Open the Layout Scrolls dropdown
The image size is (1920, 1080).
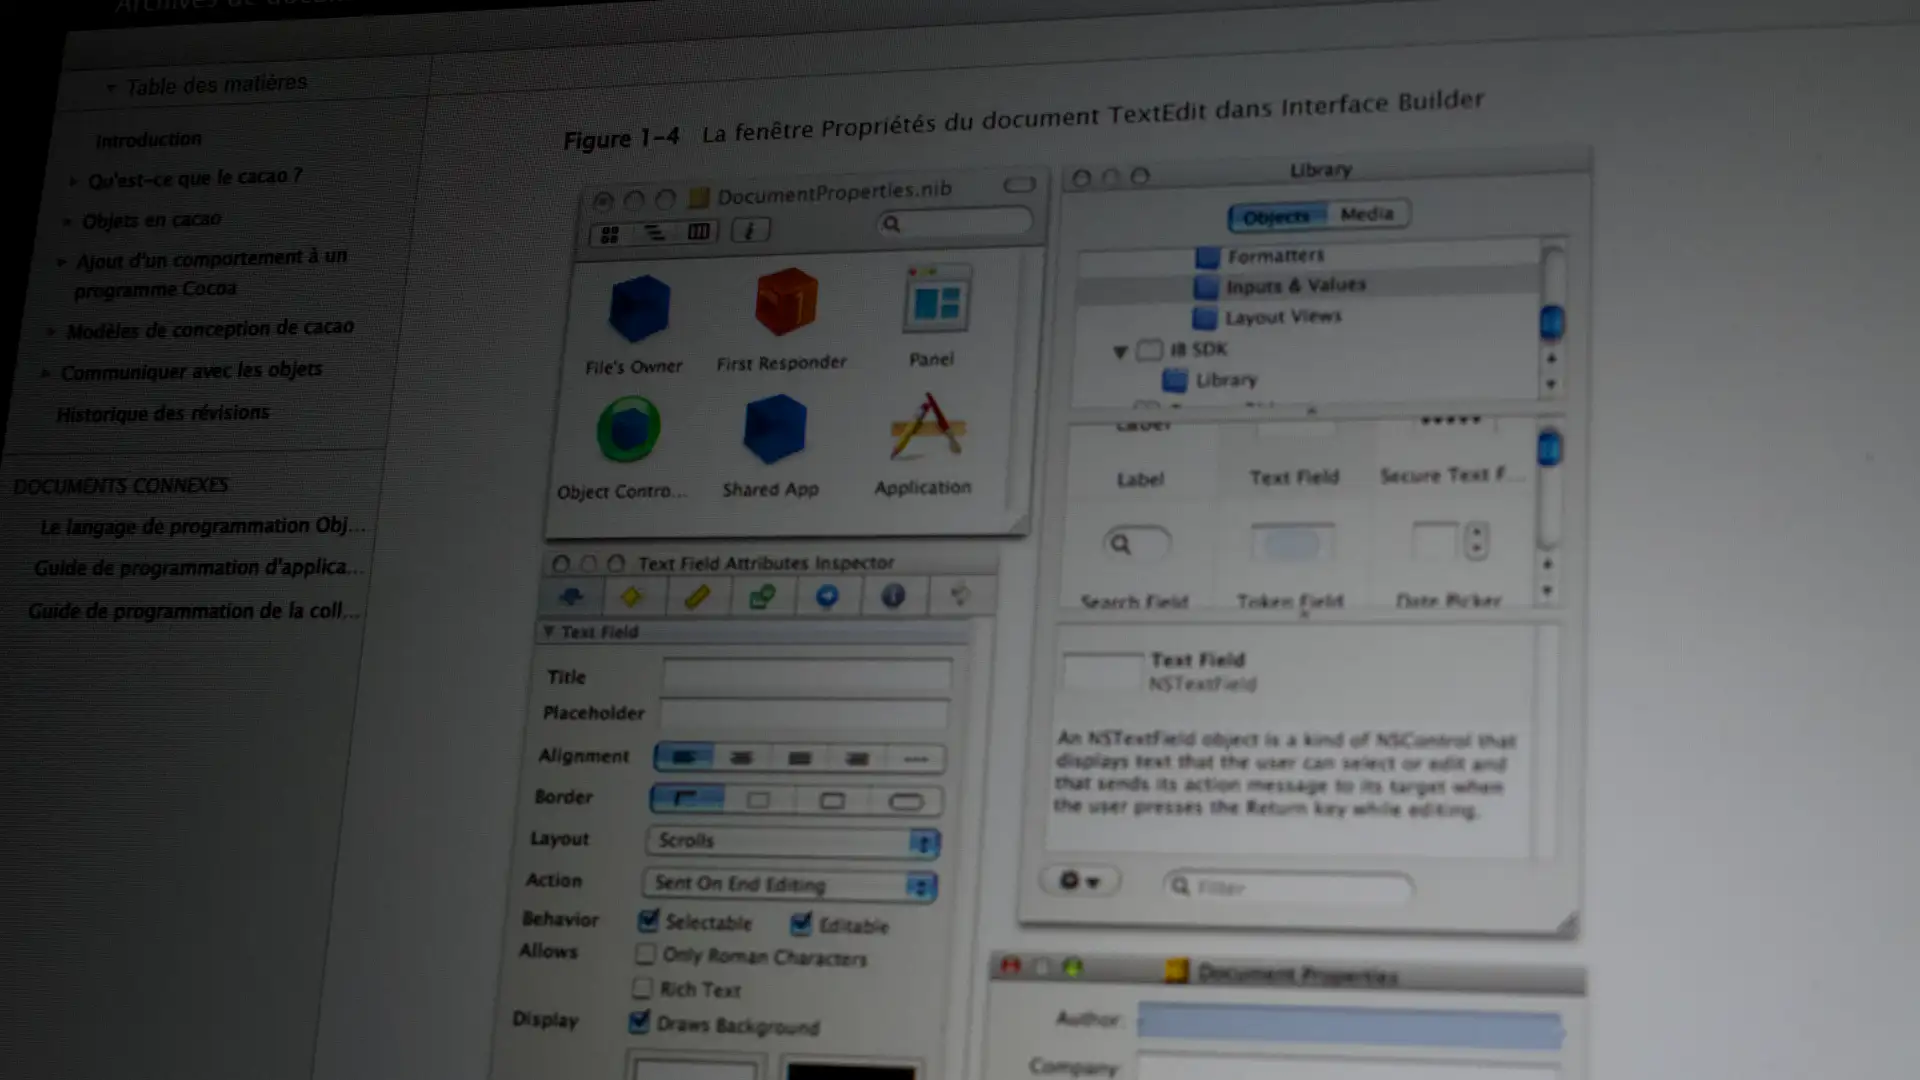[793, 841]
